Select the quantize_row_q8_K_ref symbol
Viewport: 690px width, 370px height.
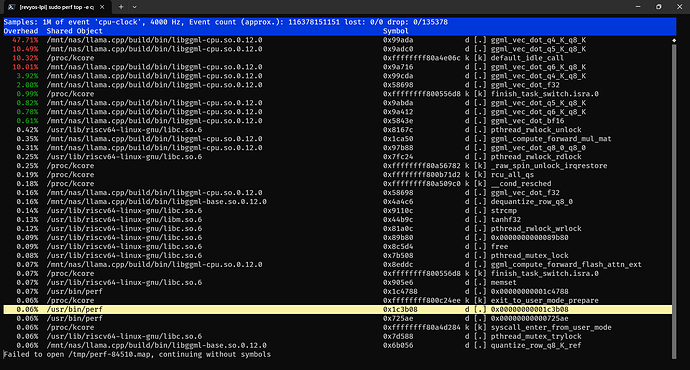tap(536, 345)
